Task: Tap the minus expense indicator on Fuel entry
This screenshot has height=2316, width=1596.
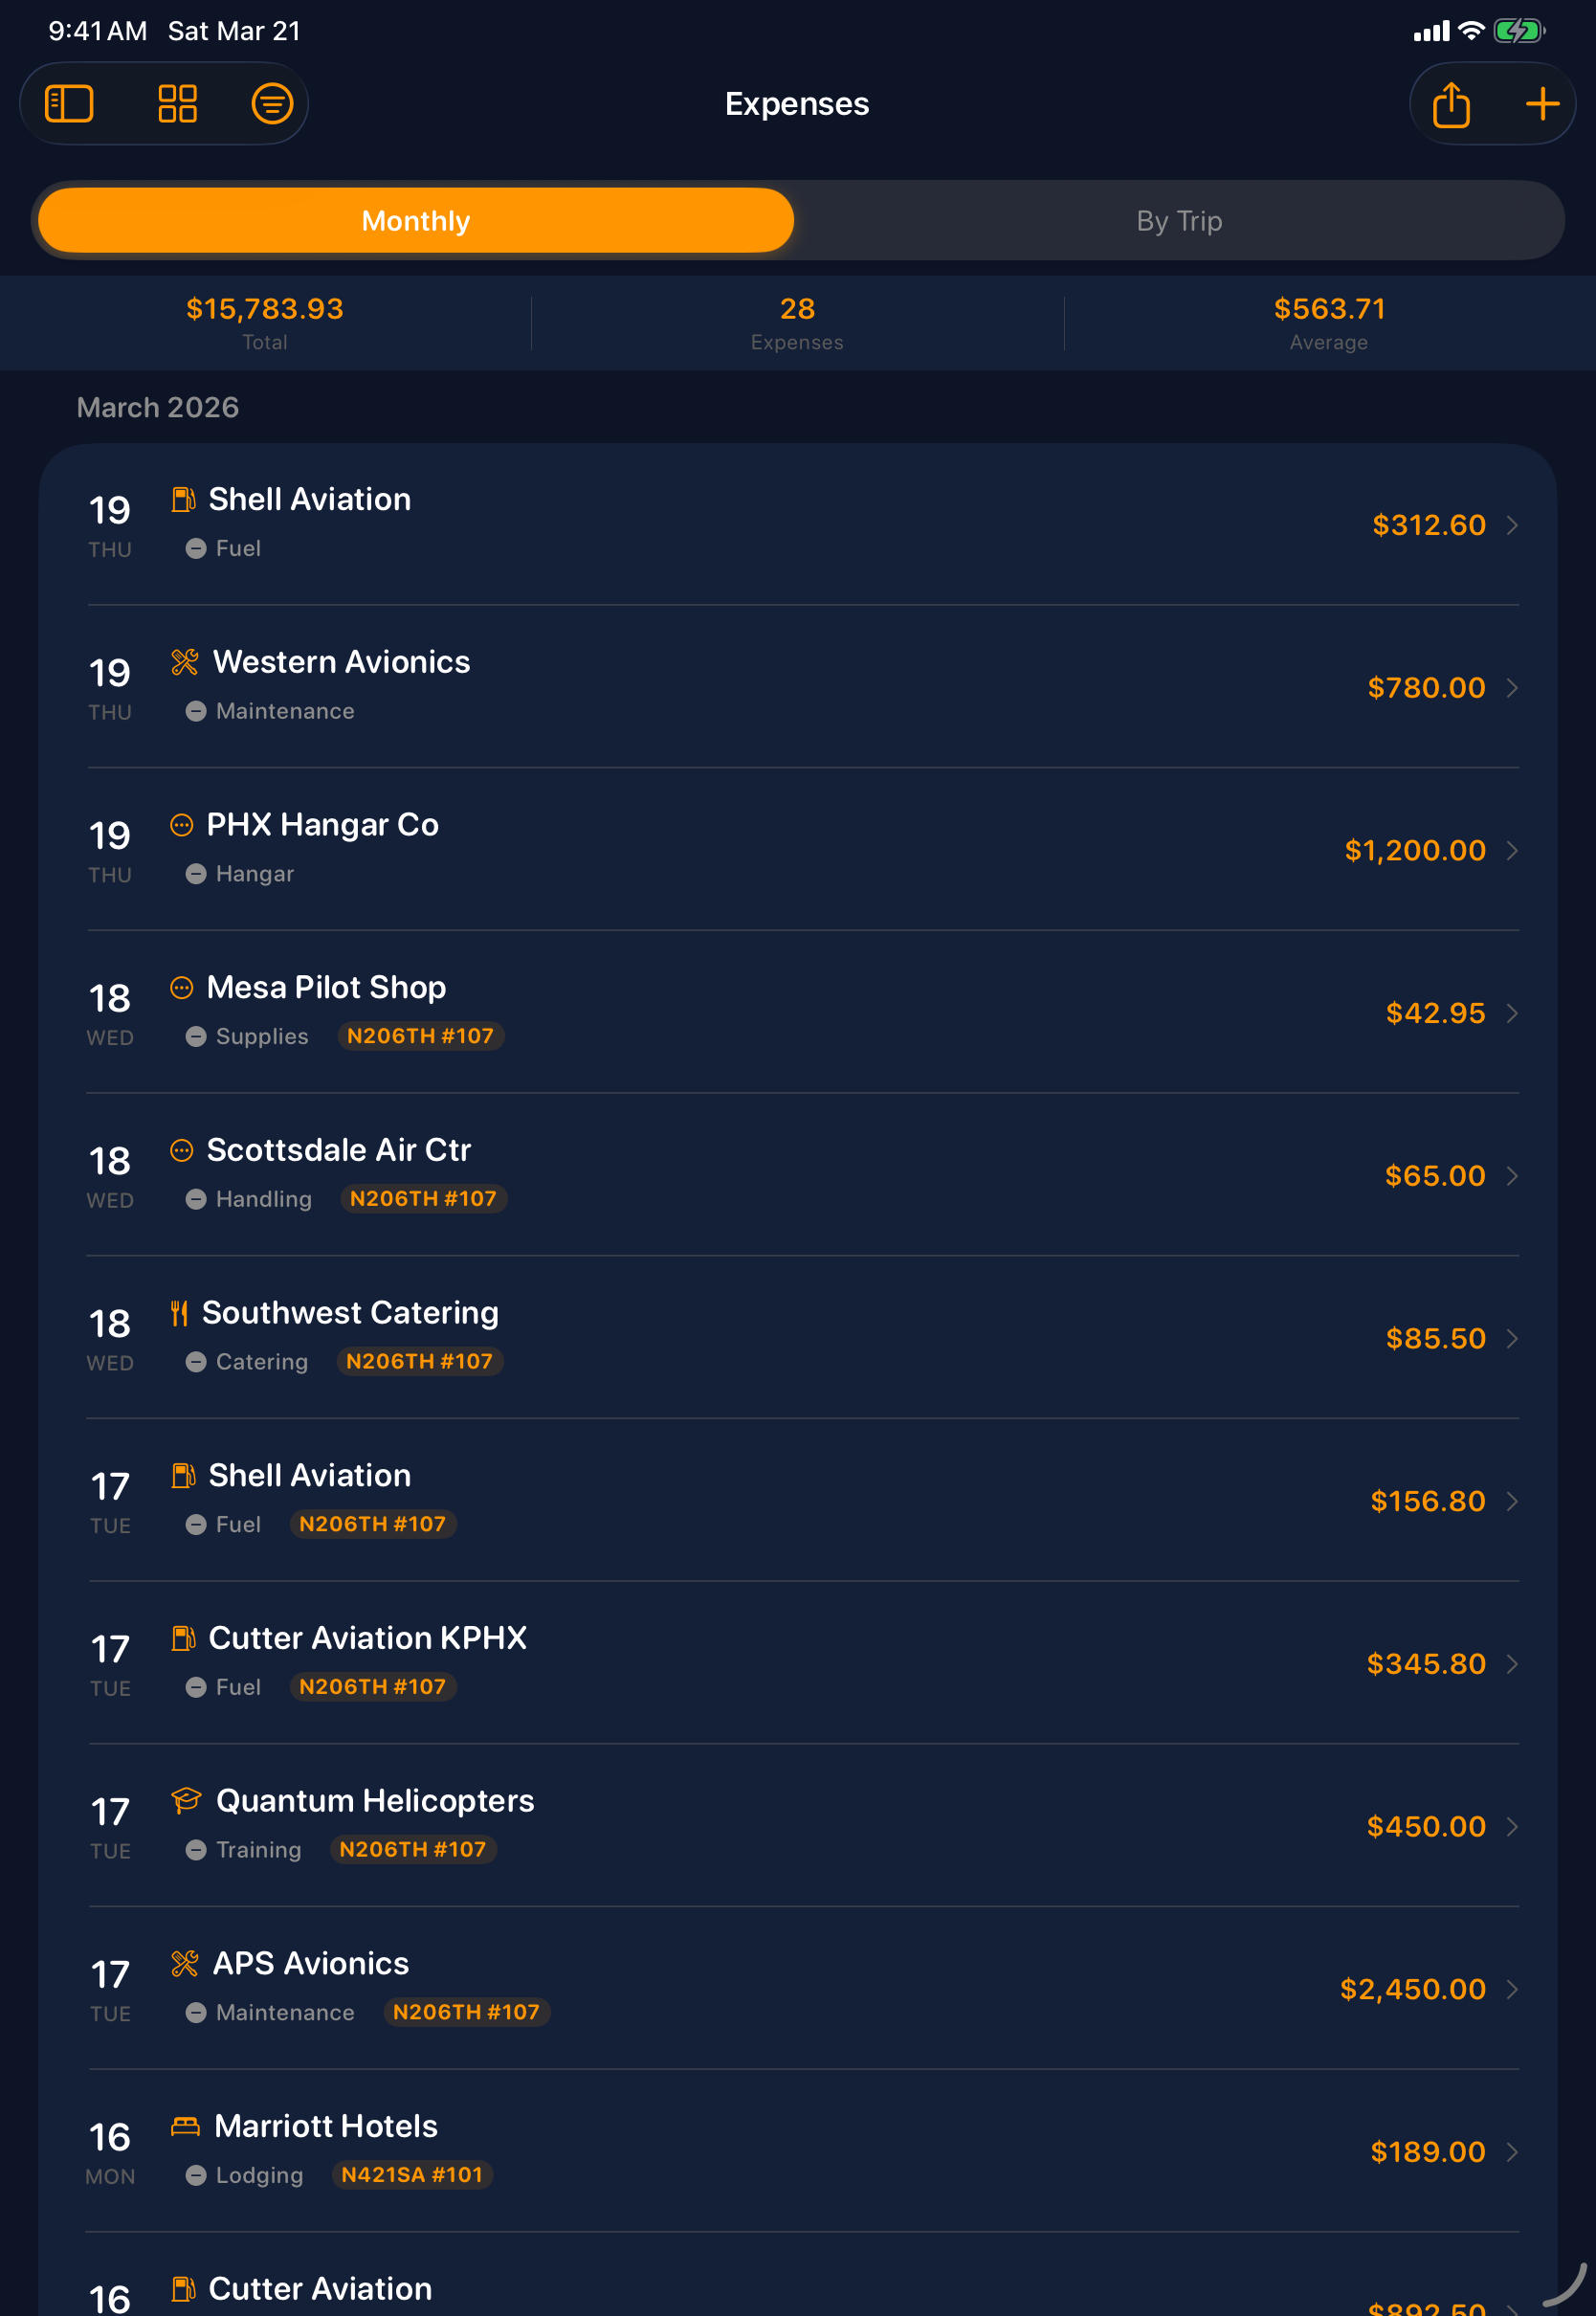Action: [196, 548]
